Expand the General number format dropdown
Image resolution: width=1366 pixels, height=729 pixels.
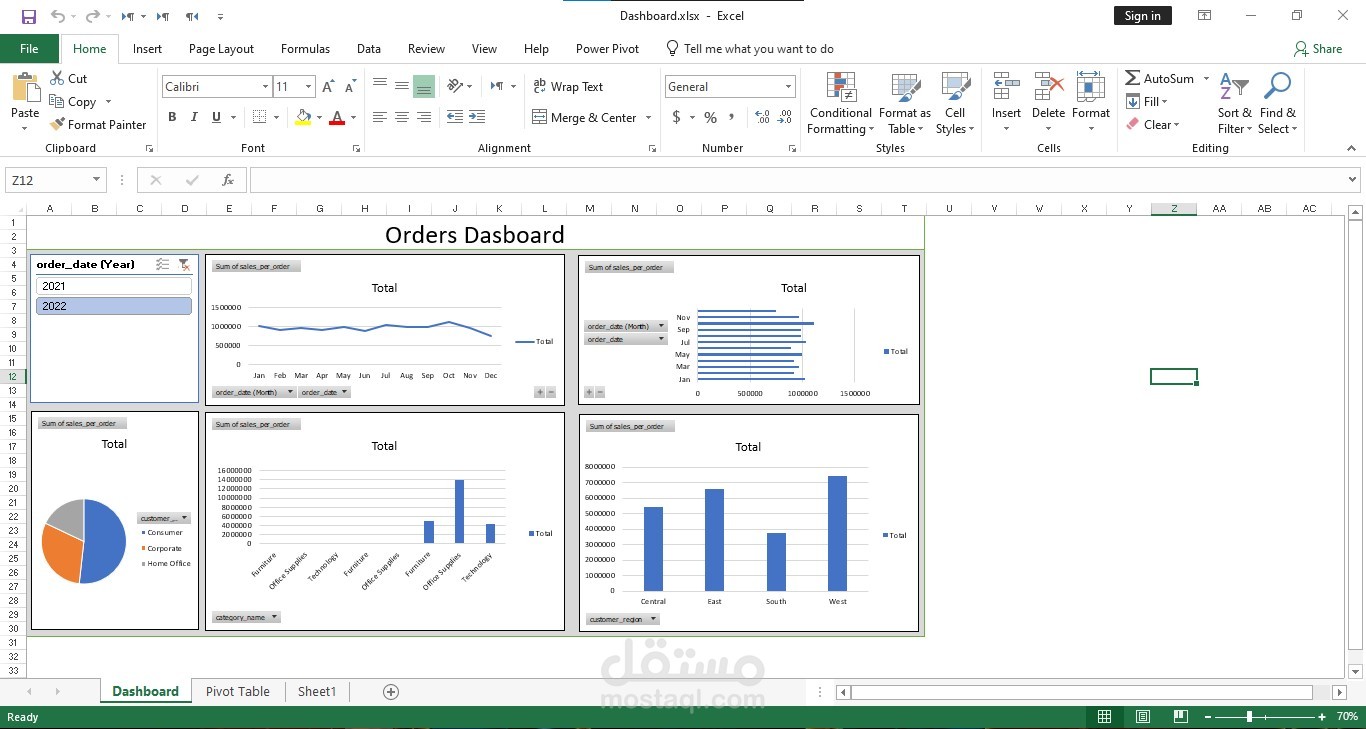(788, 87)
